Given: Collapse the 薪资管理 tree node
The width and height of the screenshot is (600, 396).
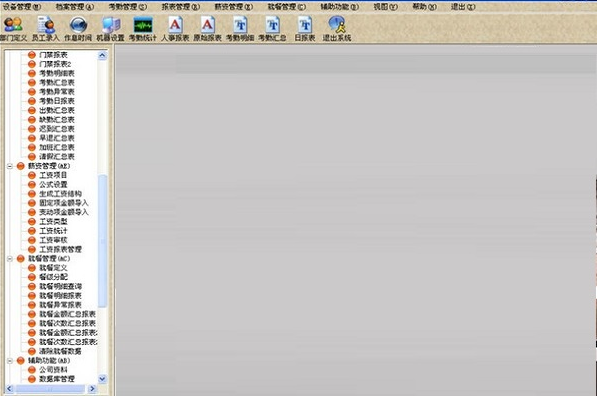Looking at the screenshot, I should 10,166.
